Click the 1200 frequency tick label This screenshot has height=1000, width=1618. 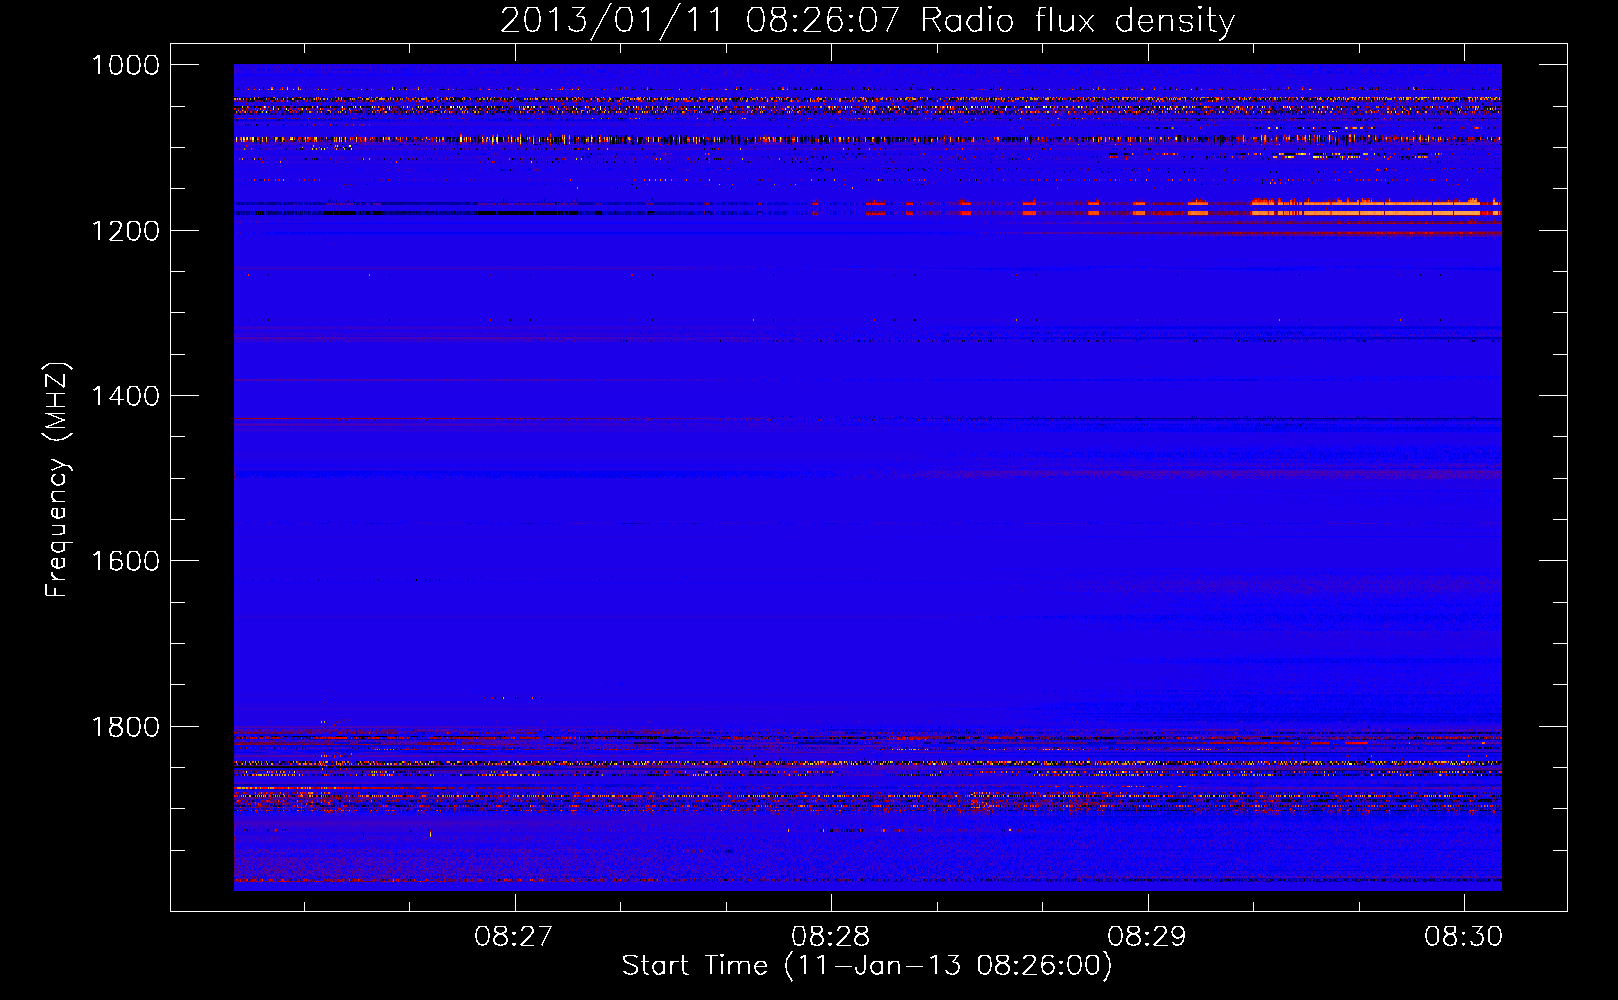coord(125,231)
